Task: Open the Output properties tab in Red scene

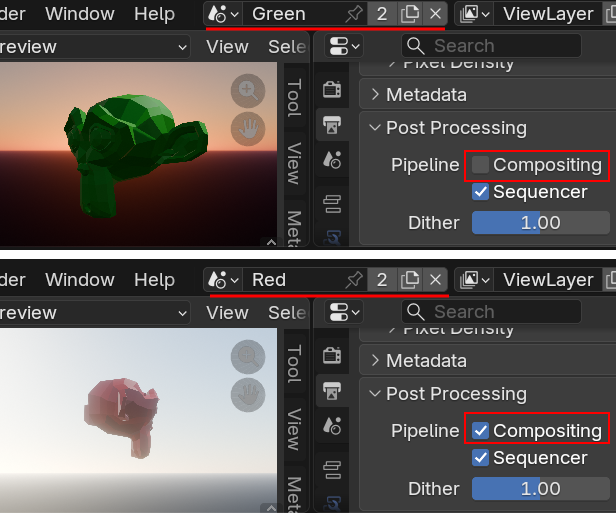Action: point(332,391)
